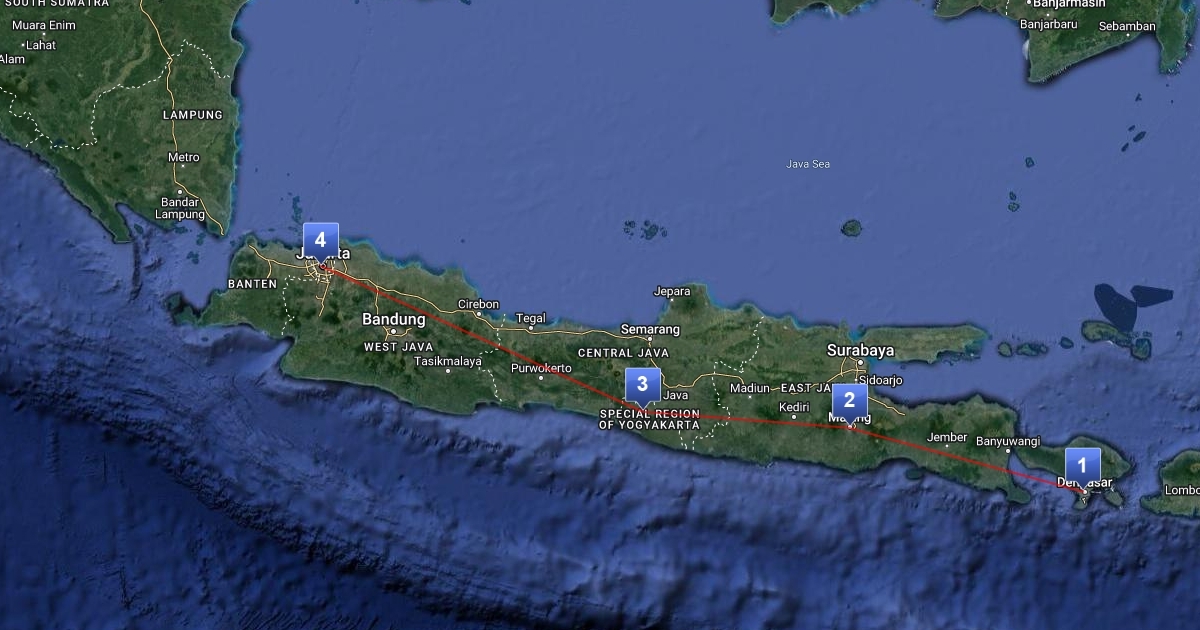Click the Jember city label
The height and width of the screenshot is (630, 1200).
947,437
